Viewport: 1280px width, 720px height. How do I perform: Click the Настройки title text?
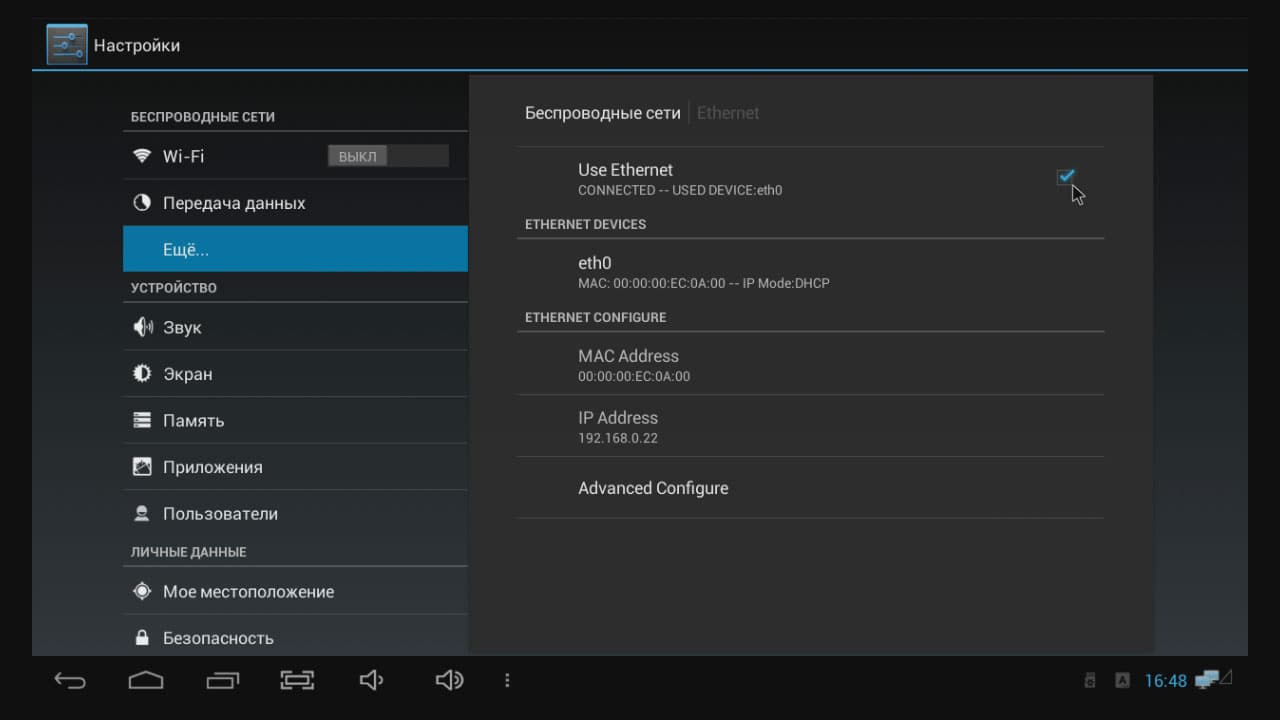[x=137, y=46]
